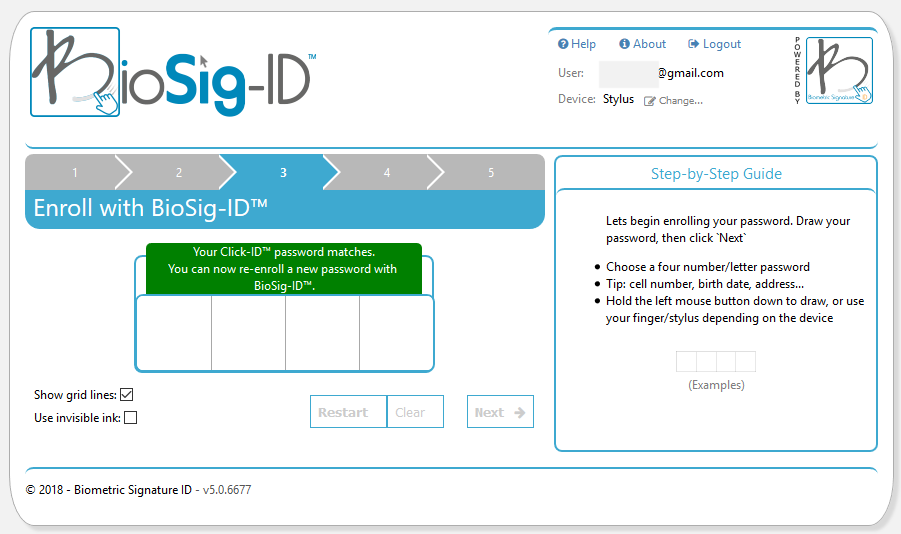Click the Show grid lines label
This screenshot has width=901, height=534.
(75, 395)
